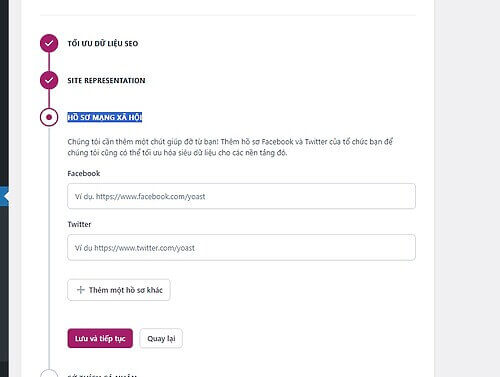Add another profile with Thêm một hồ sơ khác
This screenshot has height=377, width=500.
119,290
